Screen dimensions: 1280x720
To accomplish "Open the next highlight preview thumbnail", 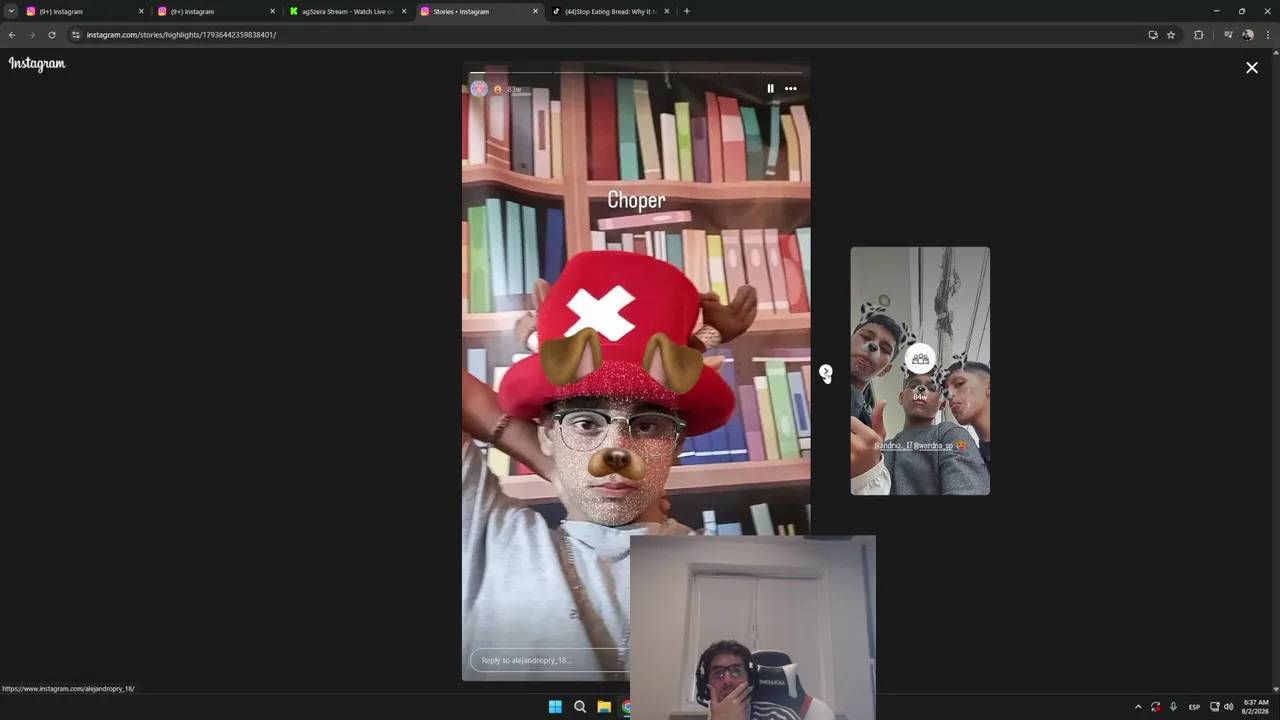I will pyautogui.click(x=920, y=371).
